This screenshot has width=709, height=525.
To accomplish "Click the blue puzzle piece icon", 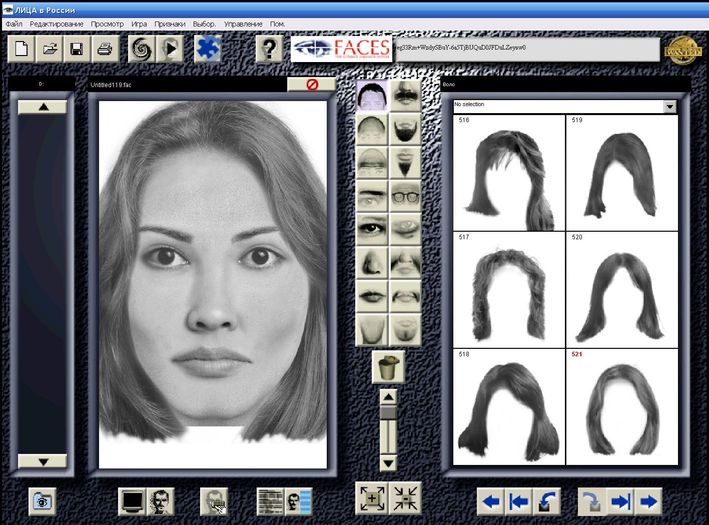I will pyautogui.click(x=208, y=48).
